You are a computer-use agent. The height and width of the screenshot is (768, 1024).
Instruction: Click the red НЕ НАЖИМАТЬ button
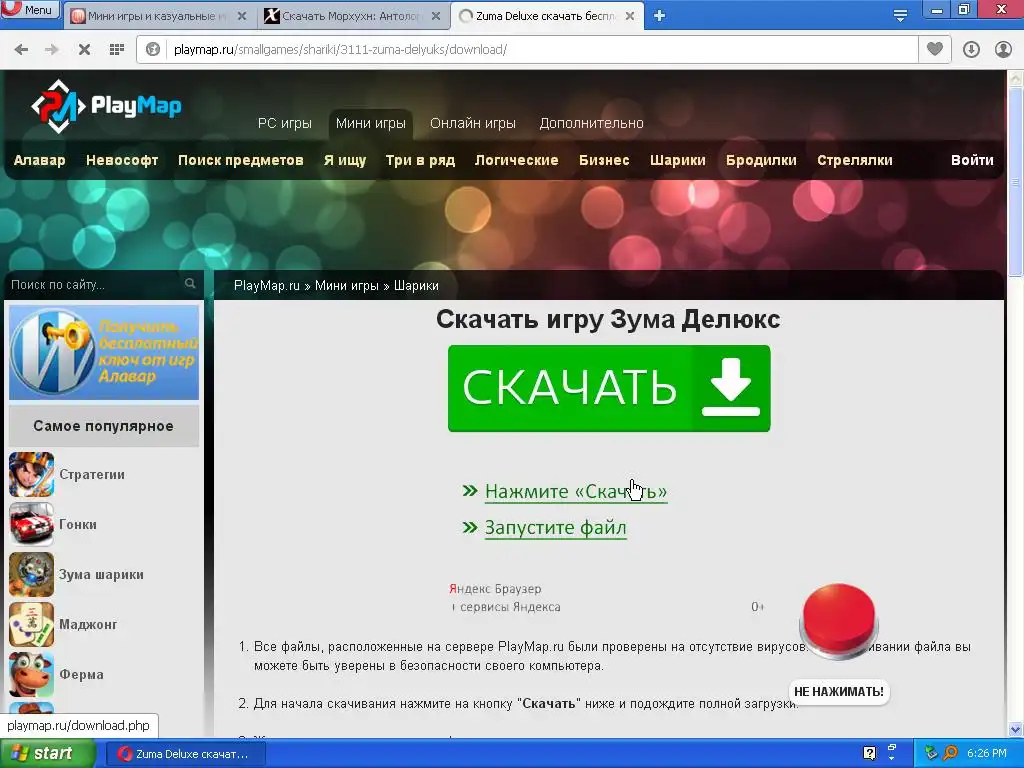839,622
